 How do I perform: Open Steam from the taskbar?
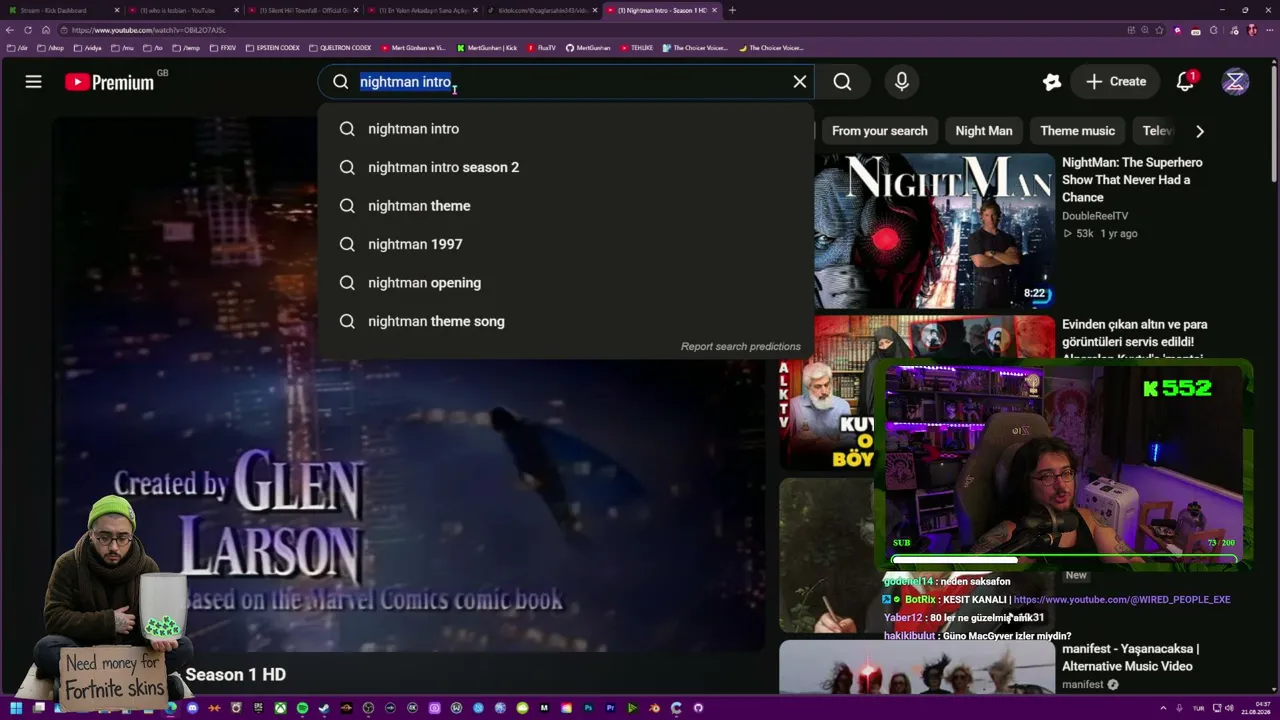pyautogui.click(x=325, y=708)
